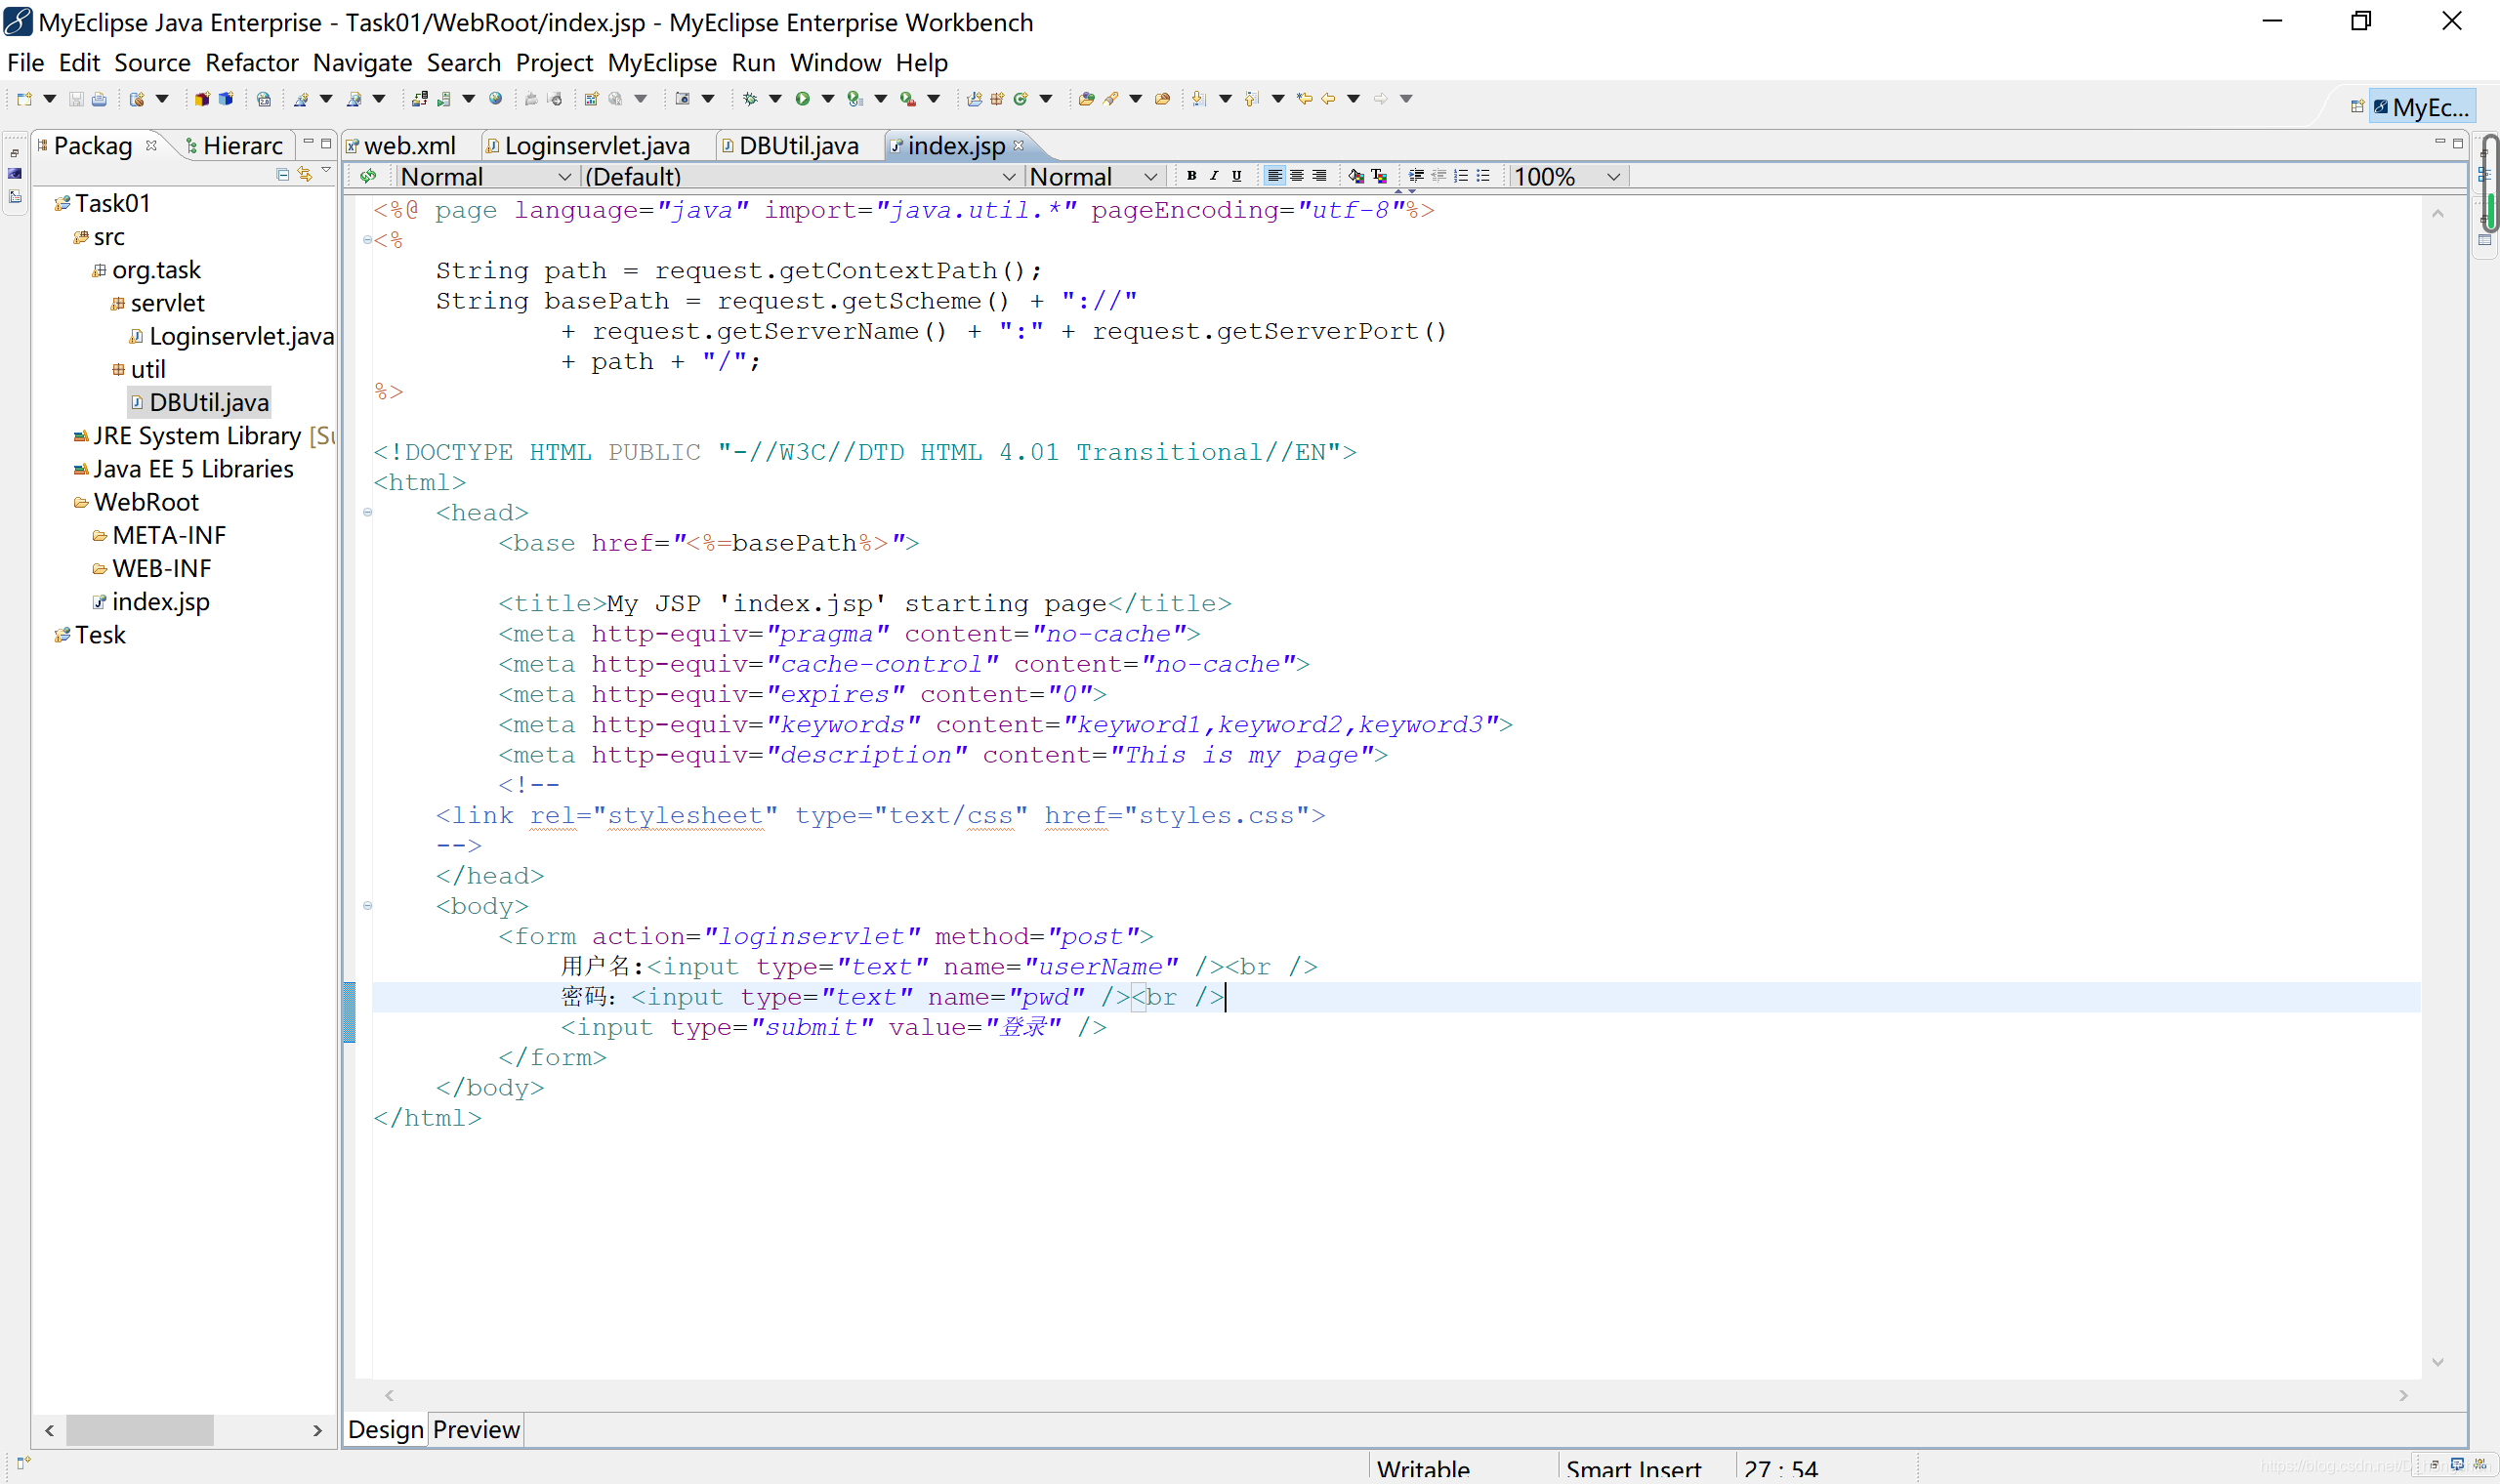Select index.jsp in Package Explorer tree
The height and width of the screenshot is (1484, 2500).
152,601
